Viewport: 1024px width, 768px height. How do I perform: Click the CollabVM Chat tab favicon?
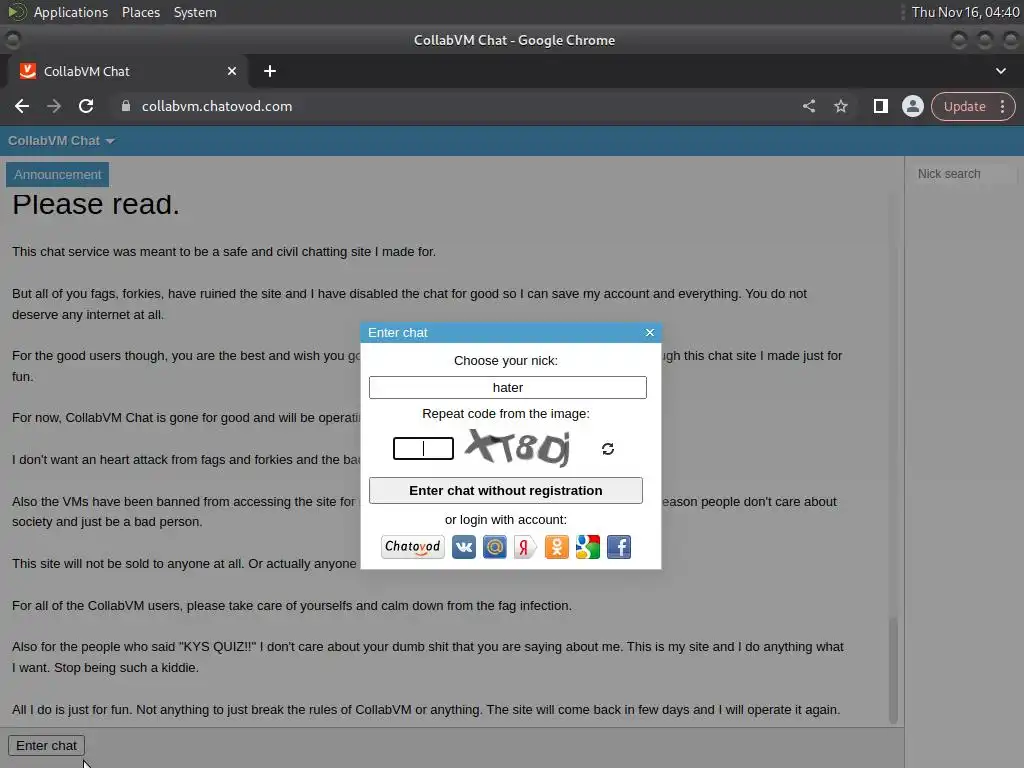pyautogui.click(x=28, y=71)
